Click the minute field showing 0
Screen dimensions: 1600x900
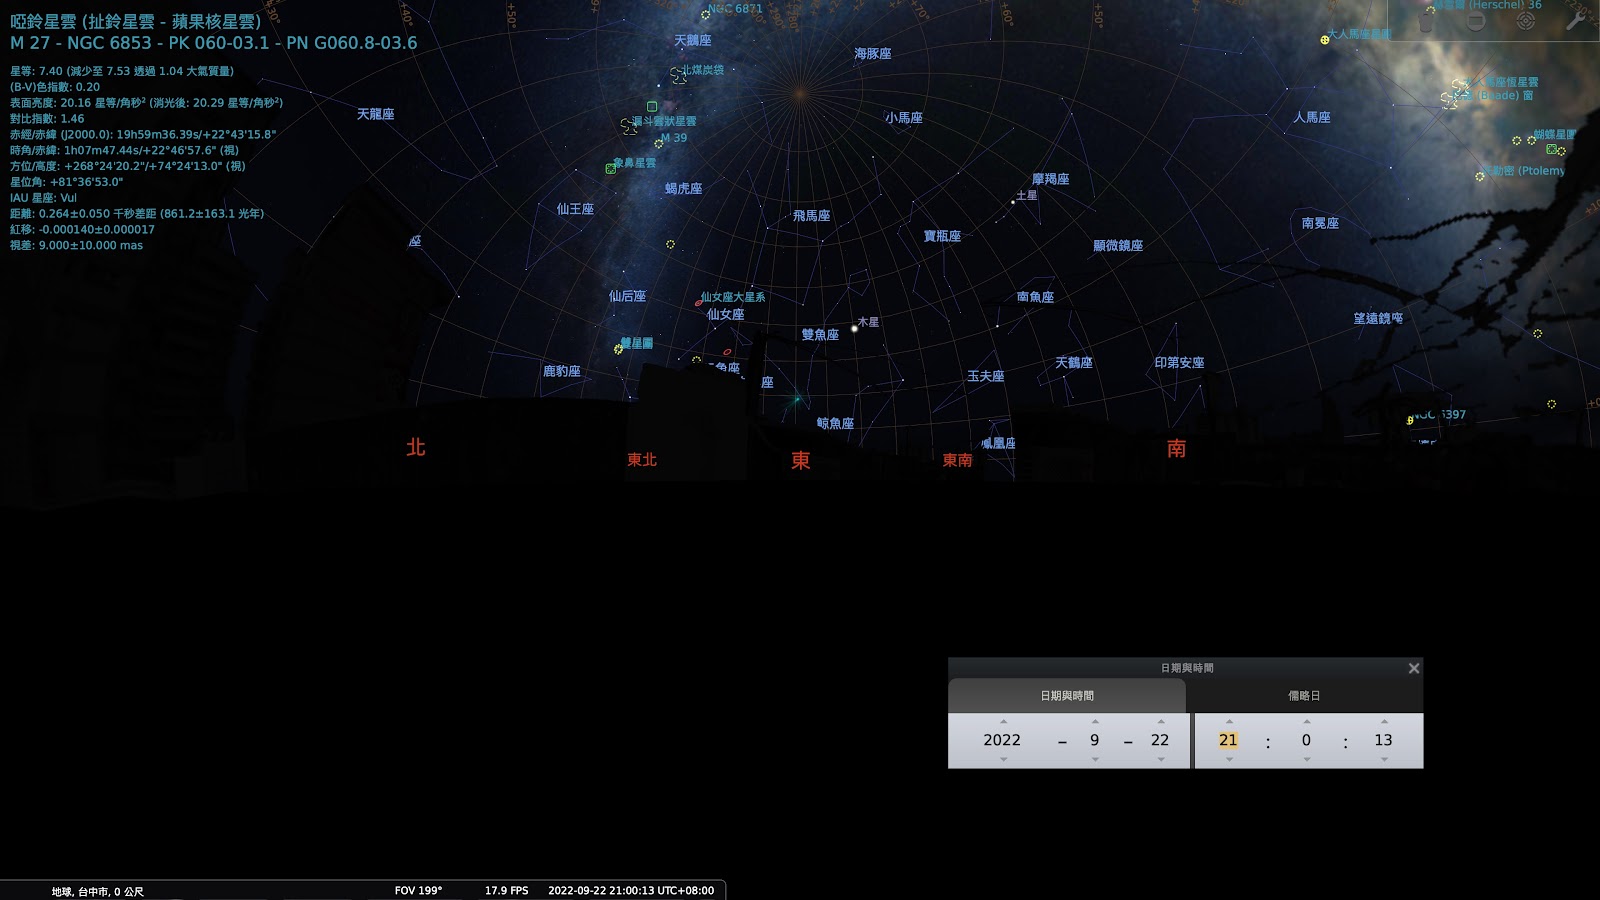coord(1306,740)
